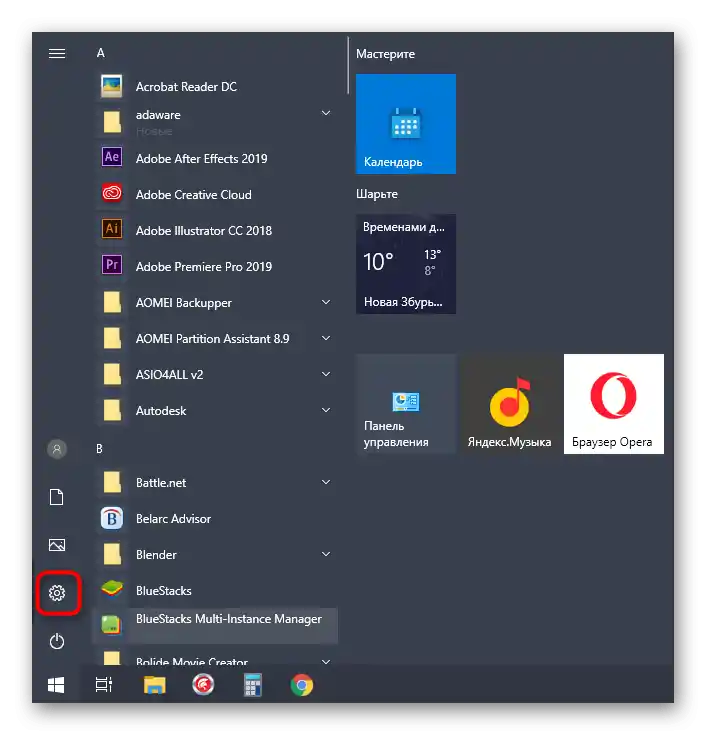Open the Pictures folder icon in sidebar
The image size is (706, 735).
(57, 545)
